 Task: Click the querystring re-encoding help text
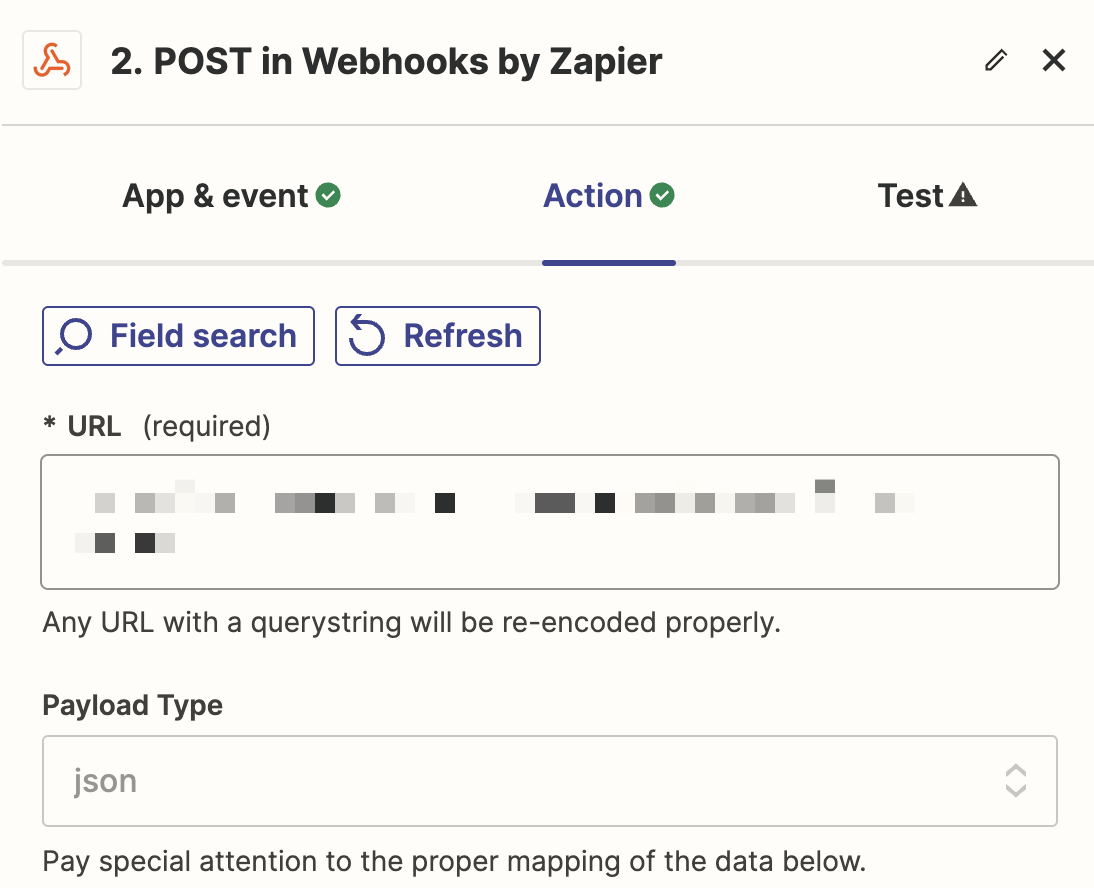(411, 623)
